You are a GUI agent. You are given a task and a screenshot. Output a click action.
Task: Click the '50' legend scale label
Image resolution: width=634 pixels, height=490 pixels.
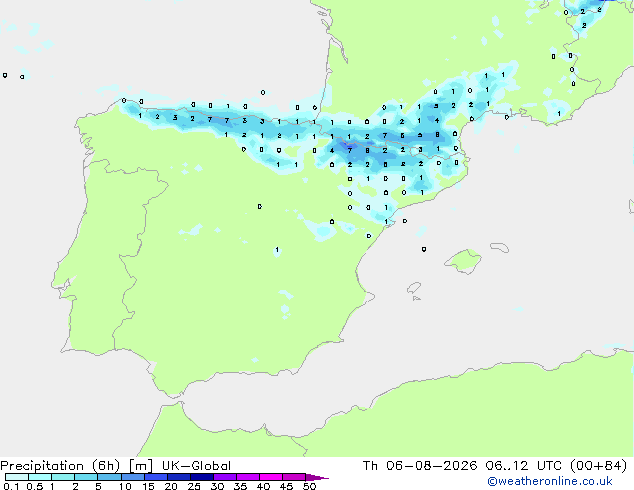[309, 486]
